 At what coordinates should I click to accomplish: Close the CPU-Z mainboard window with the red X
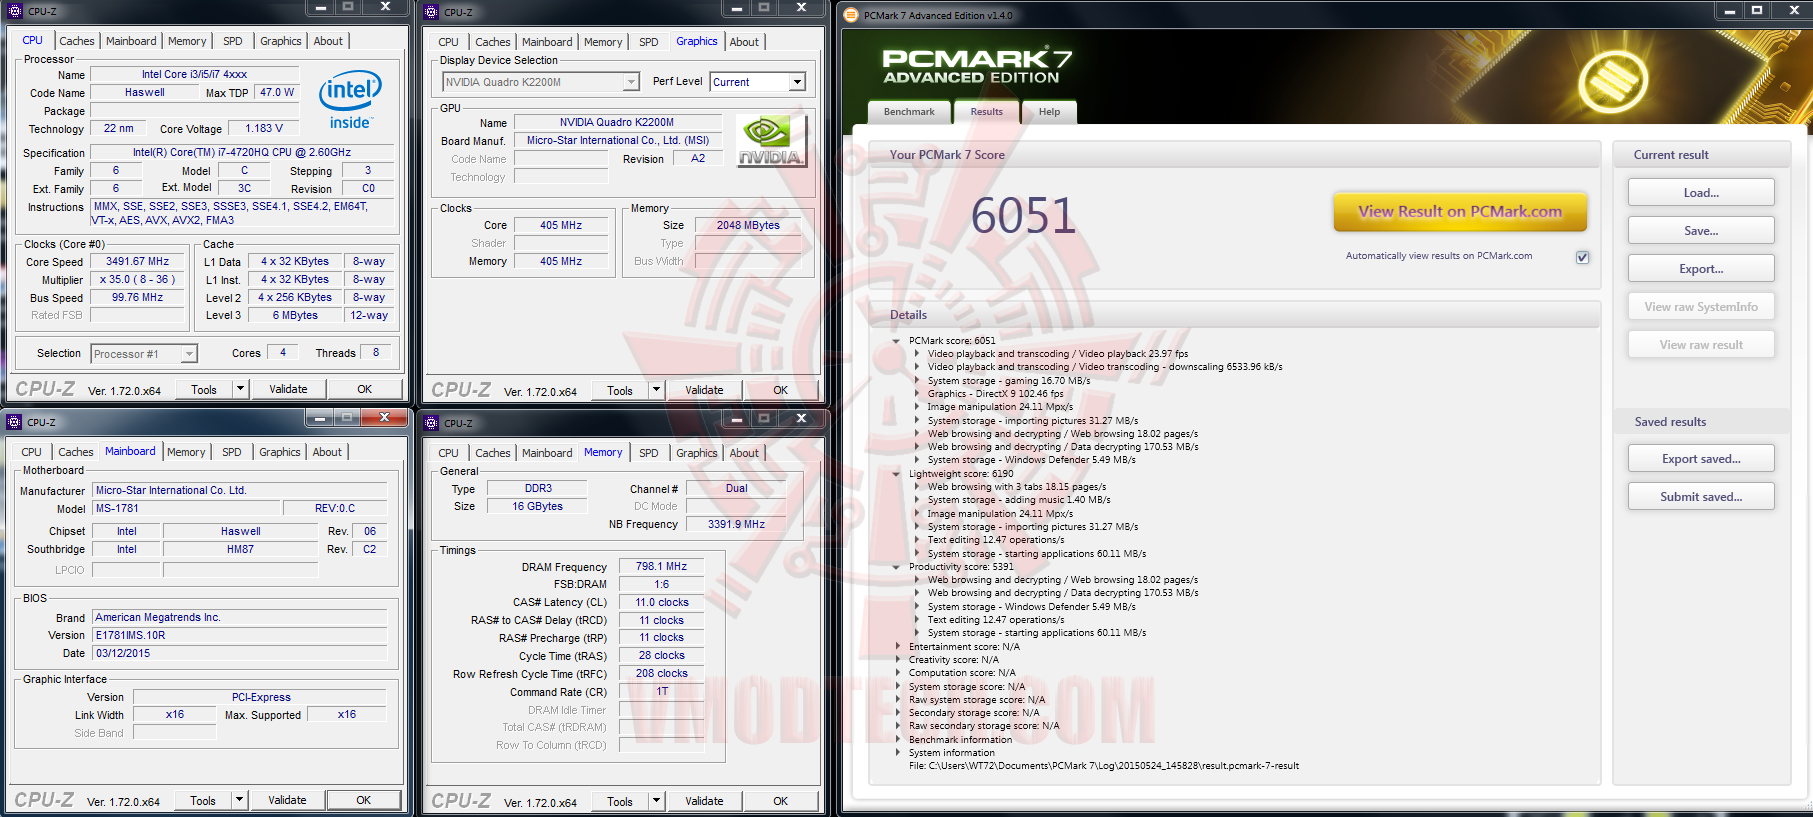[384, 418]
